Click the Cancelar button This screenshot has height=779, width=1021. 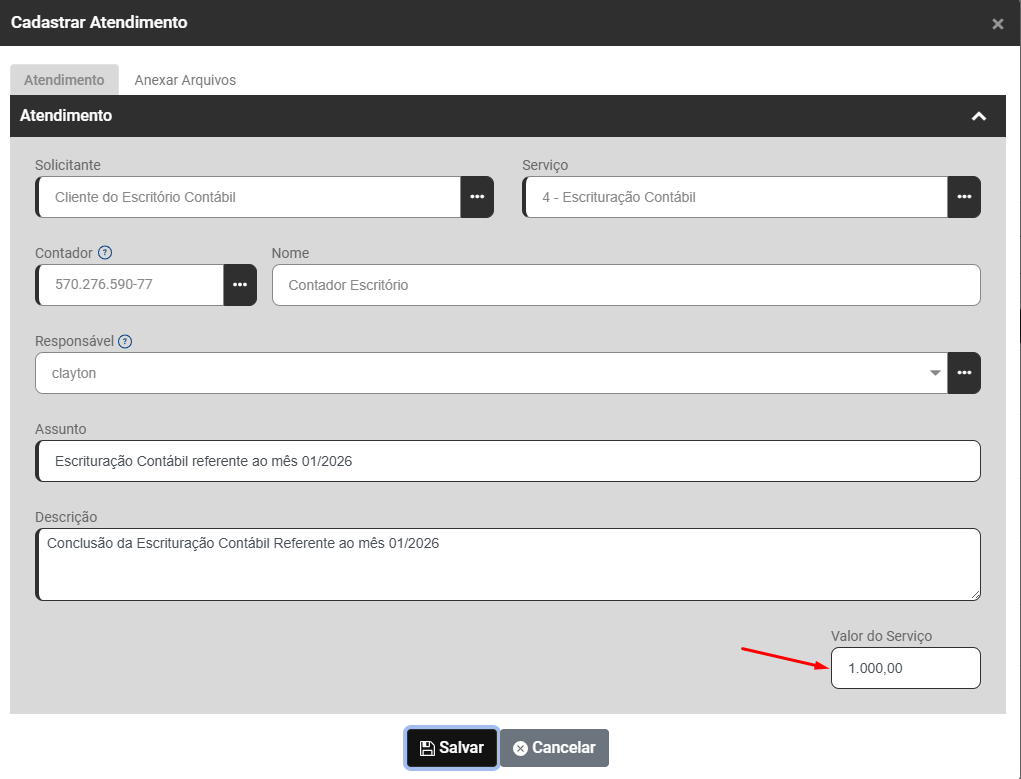[554, 748]
